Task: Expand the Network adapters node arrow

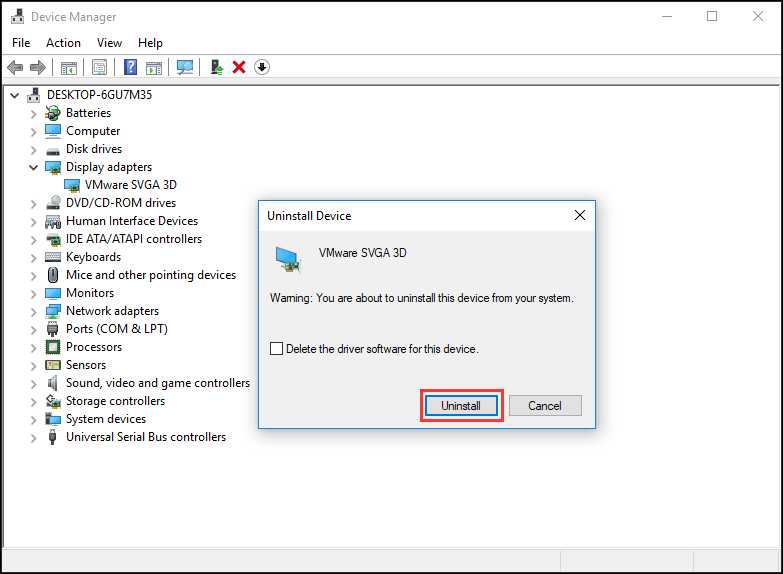Action: tap(33, 312)
